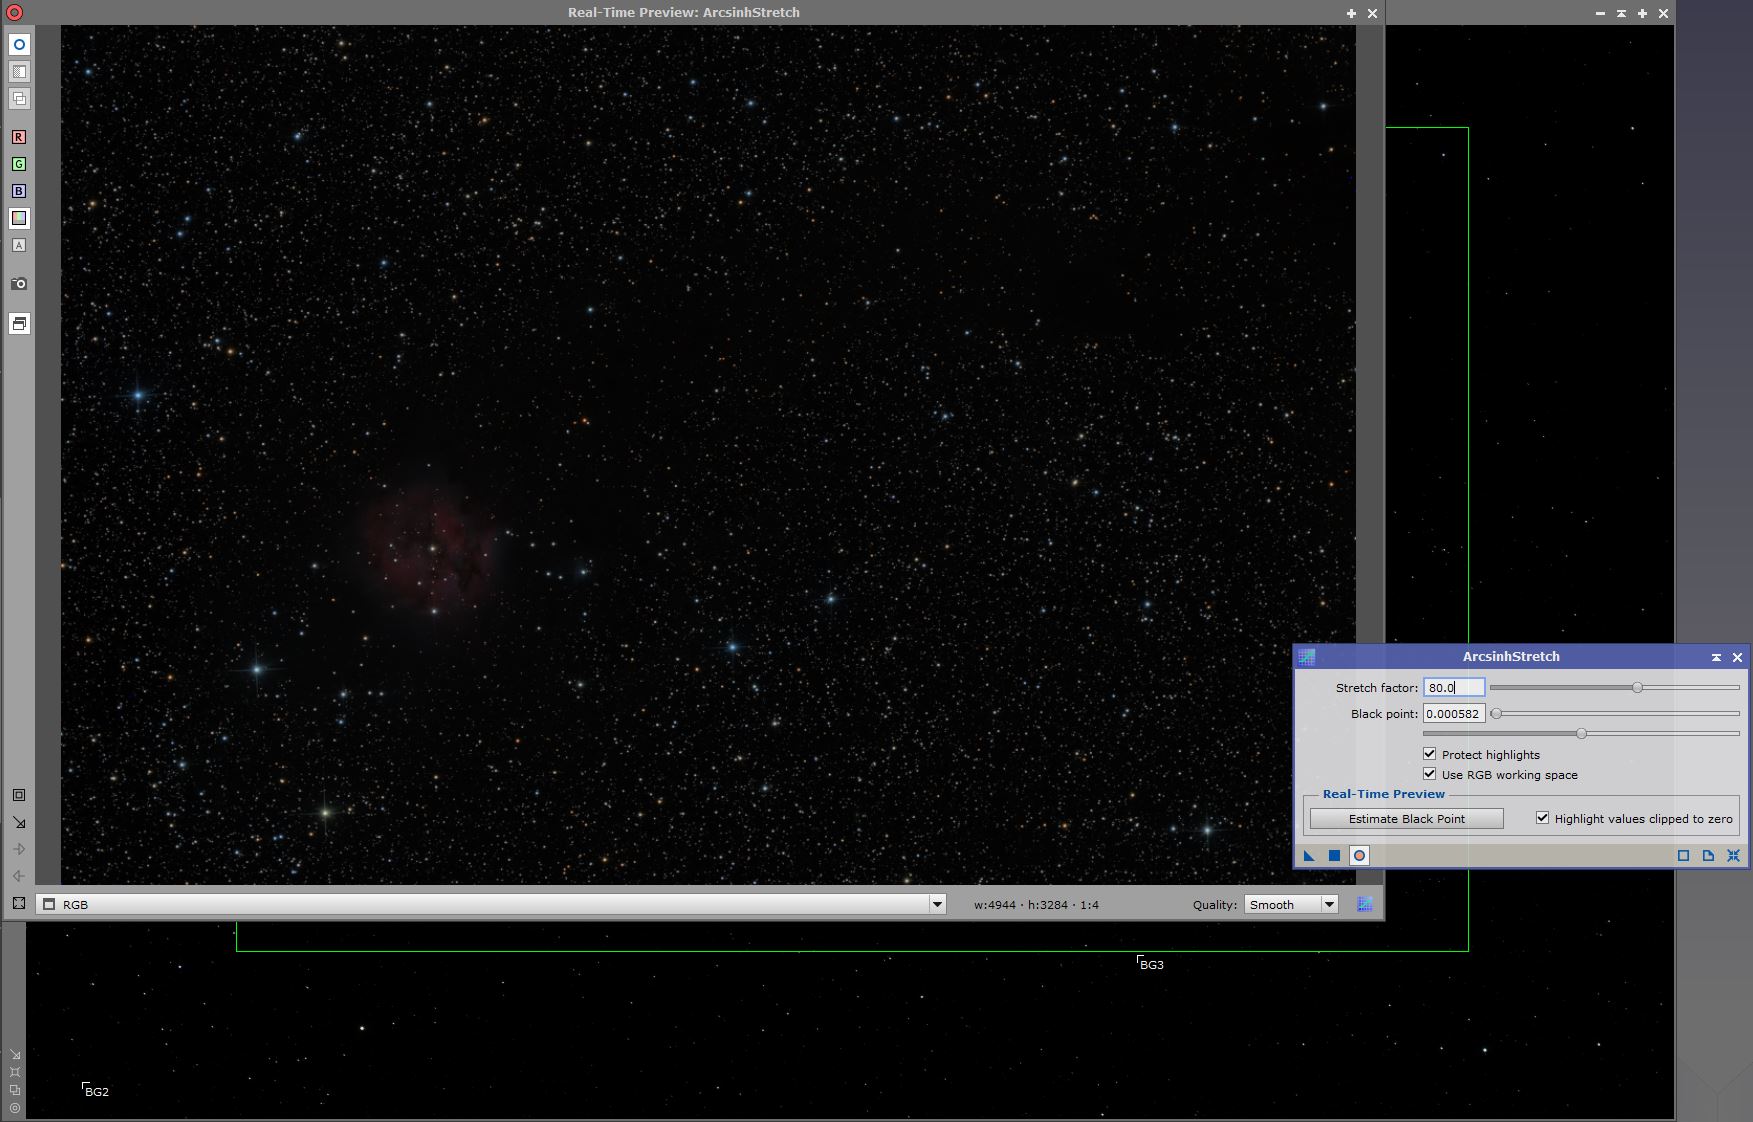Toggle the blue channel display button
The width and height of the screenshot is (1753, 1122).
point(19,191)
